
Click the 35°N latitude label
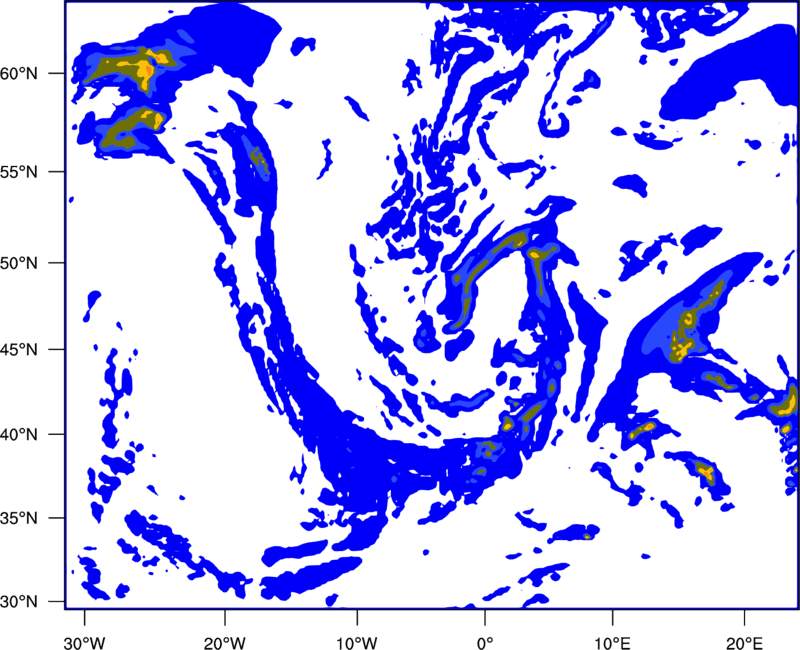[19, 518]
